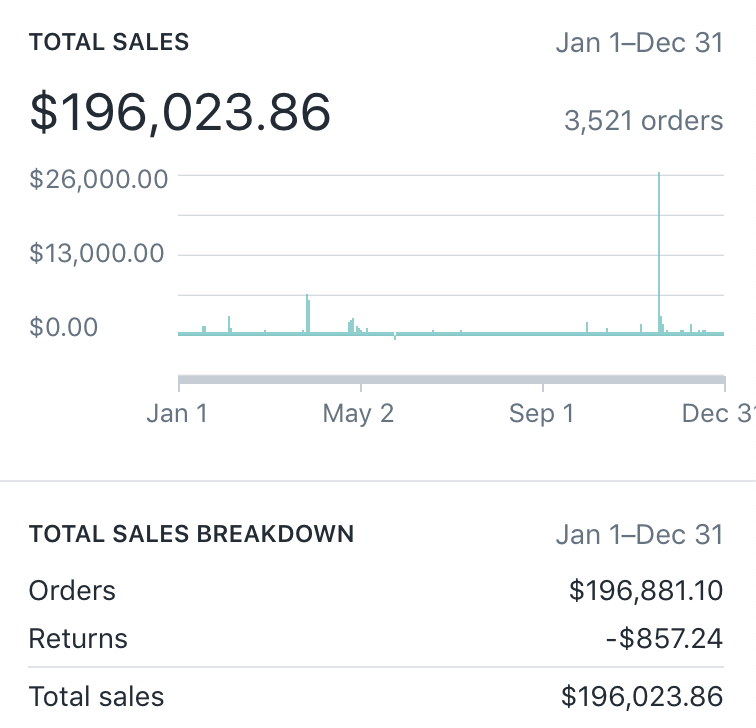Image resolution: width=756 pixels, height=728 pixels.
Task: Open the Returns row in the breakdown
Action: 78,639
